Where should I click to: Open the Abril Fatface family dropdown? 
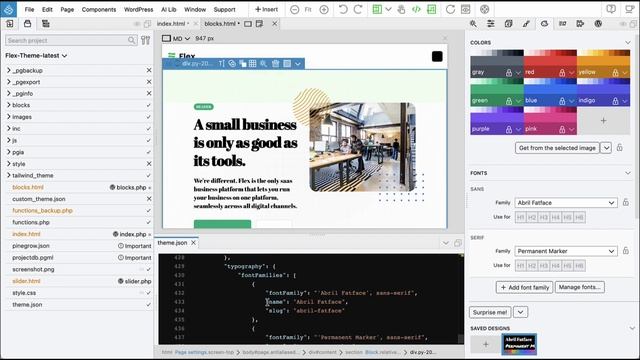pyautogui.click(x=565, y=203)
